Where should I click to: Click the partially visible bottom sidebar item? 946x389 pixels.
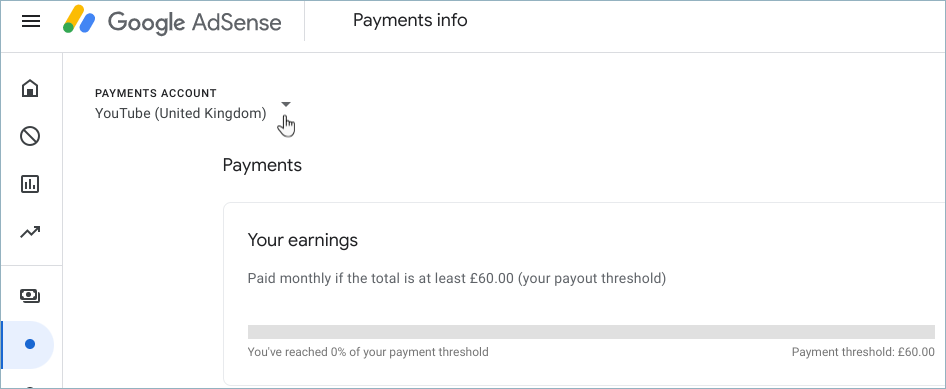click(x=30, y=386)
